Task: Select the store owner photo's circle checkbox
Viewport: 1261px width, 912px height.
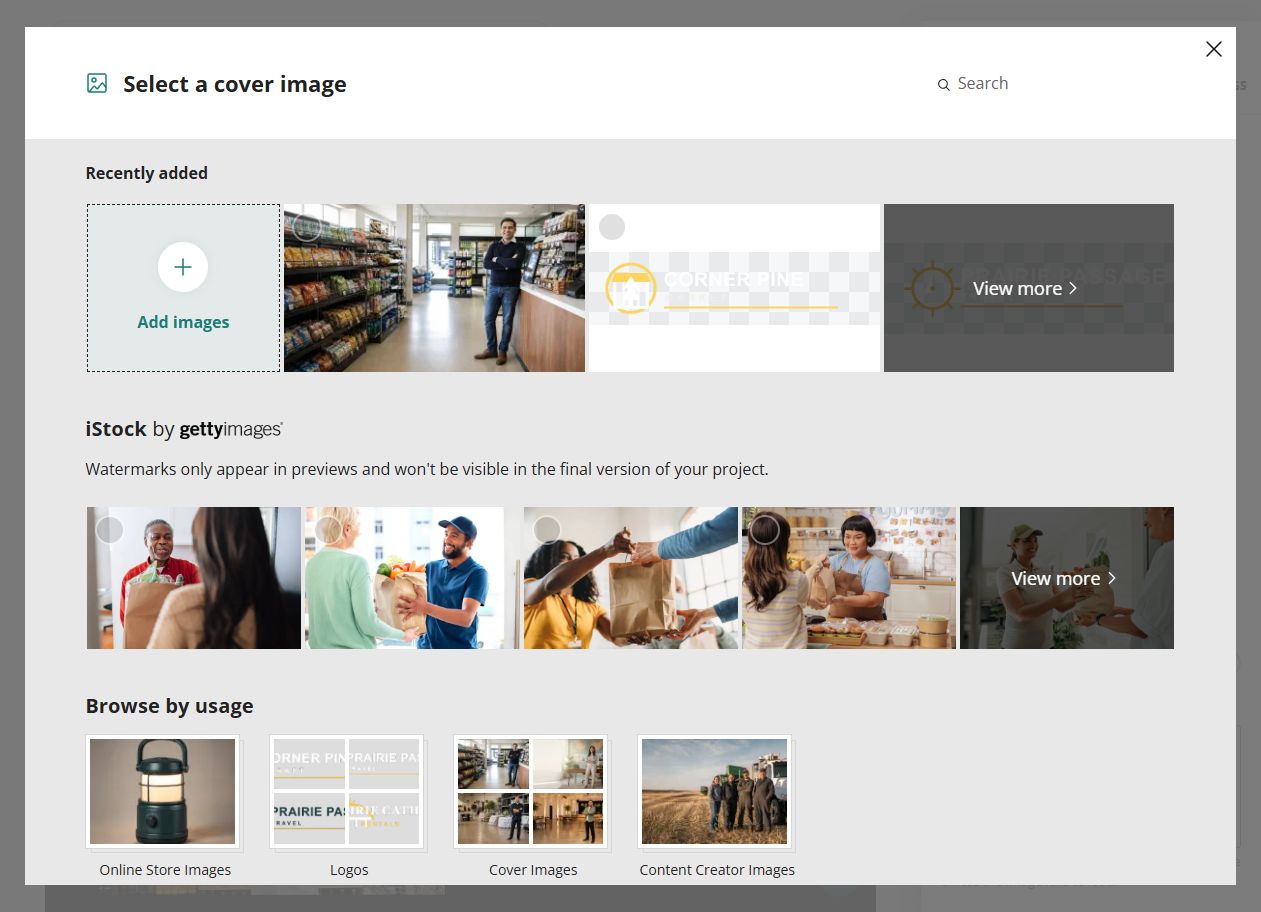Action: pyautogui.click(x=307, y=227)
